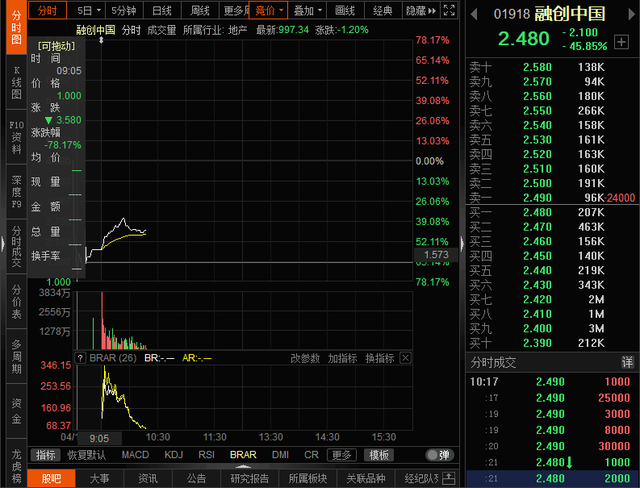Switch to 日线 daily chart
640x488 pixels.
[x=162, y=11]
